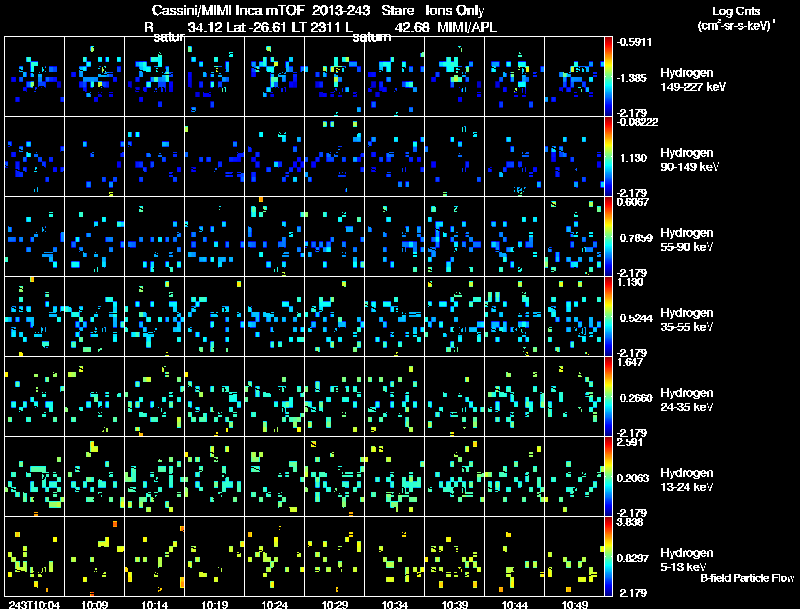Click the '34.12' R value in the subtitle
The image size is (800, 609).
205,27
